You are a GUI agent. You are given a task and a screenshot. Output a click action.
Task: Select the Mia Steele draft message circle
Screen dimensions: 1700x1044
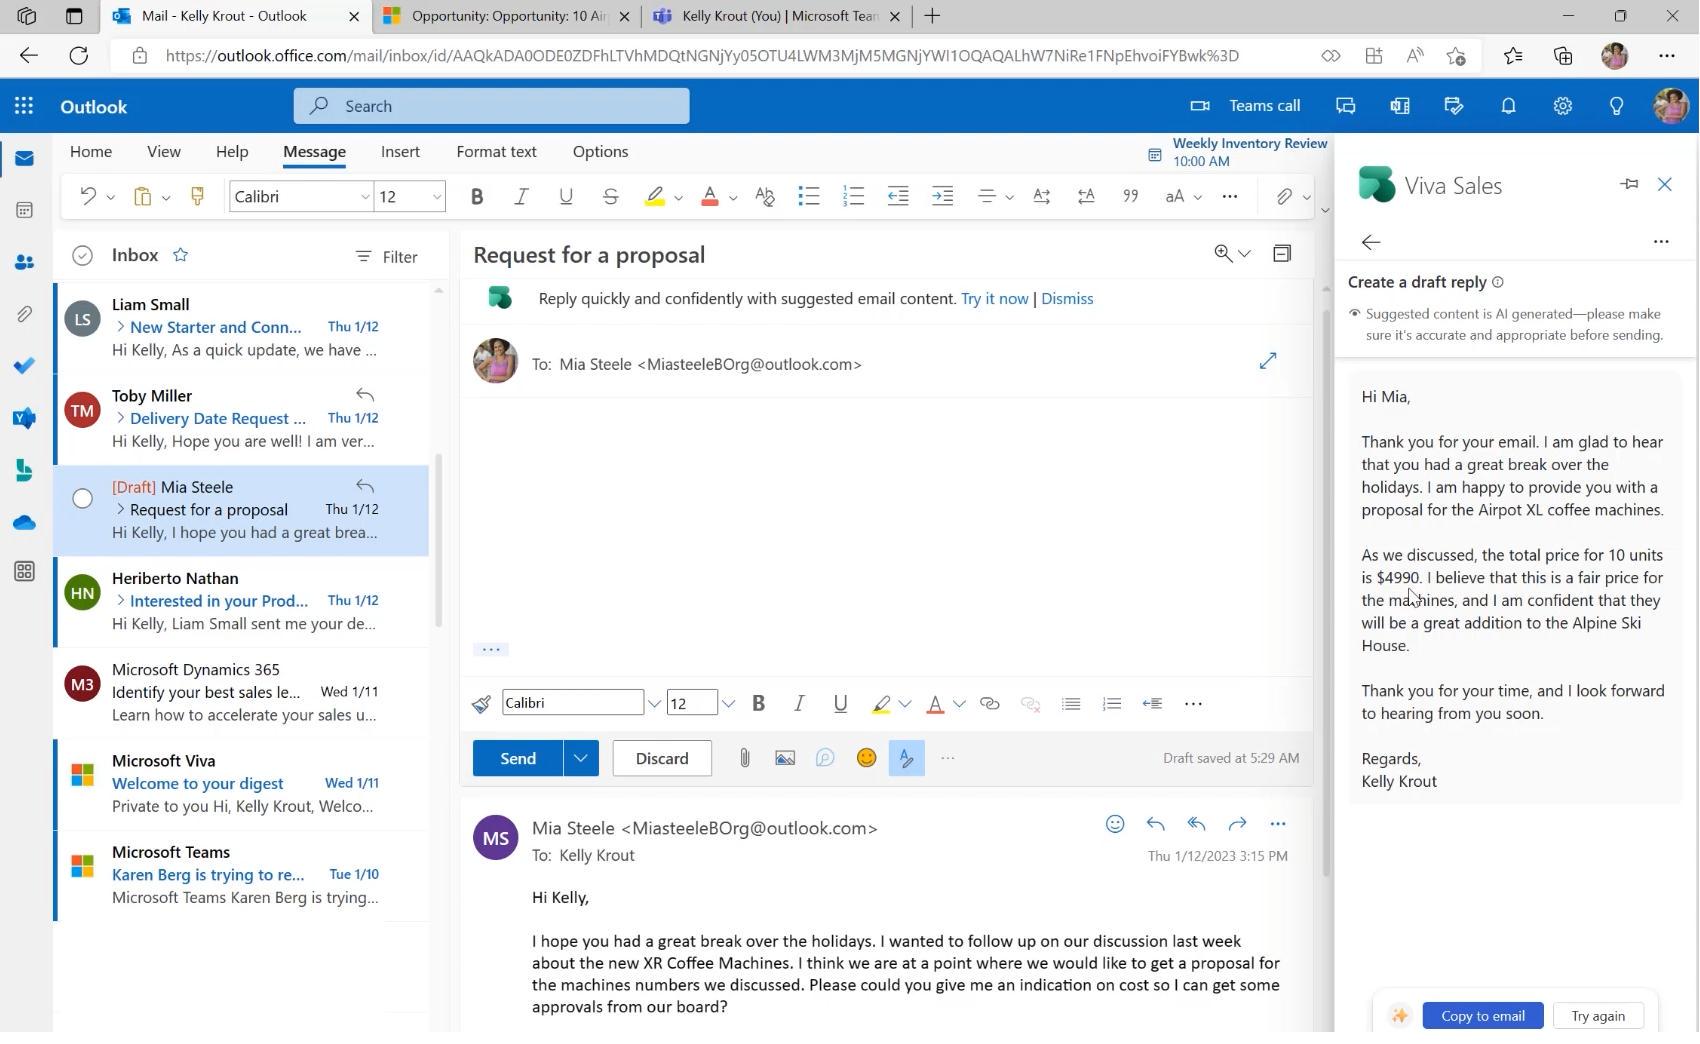pos(83,498)
